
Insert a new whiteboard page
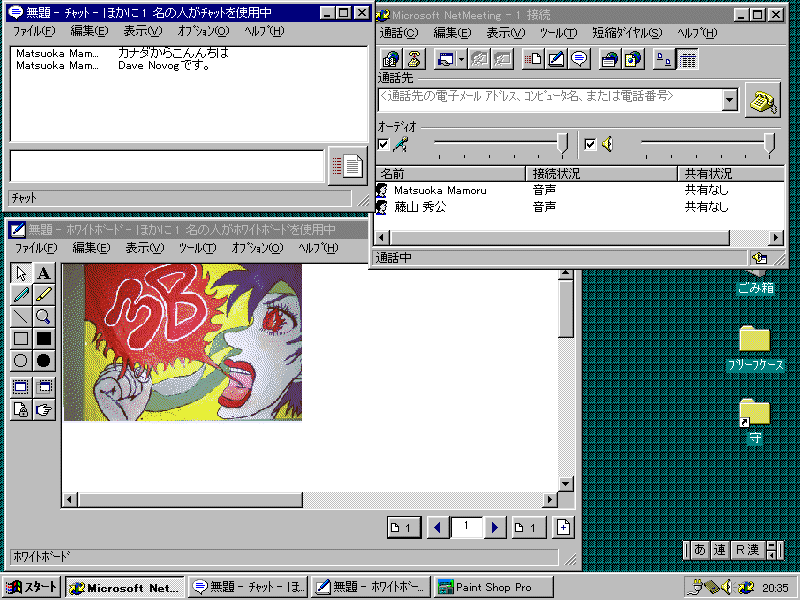[x=563, y=528]
